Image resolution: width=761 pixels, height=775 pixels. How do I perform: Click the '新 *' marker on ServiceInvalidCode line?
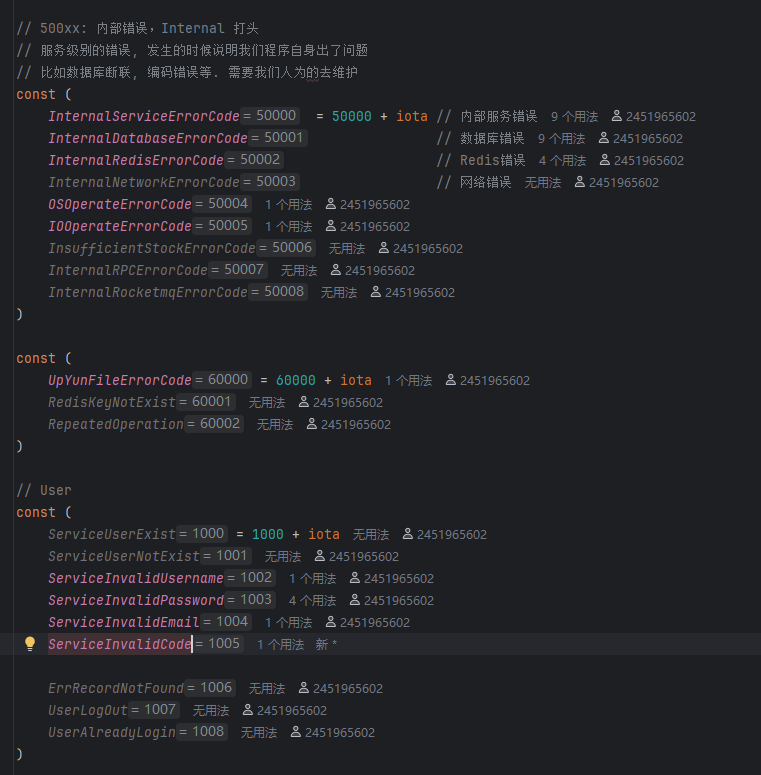326,645
